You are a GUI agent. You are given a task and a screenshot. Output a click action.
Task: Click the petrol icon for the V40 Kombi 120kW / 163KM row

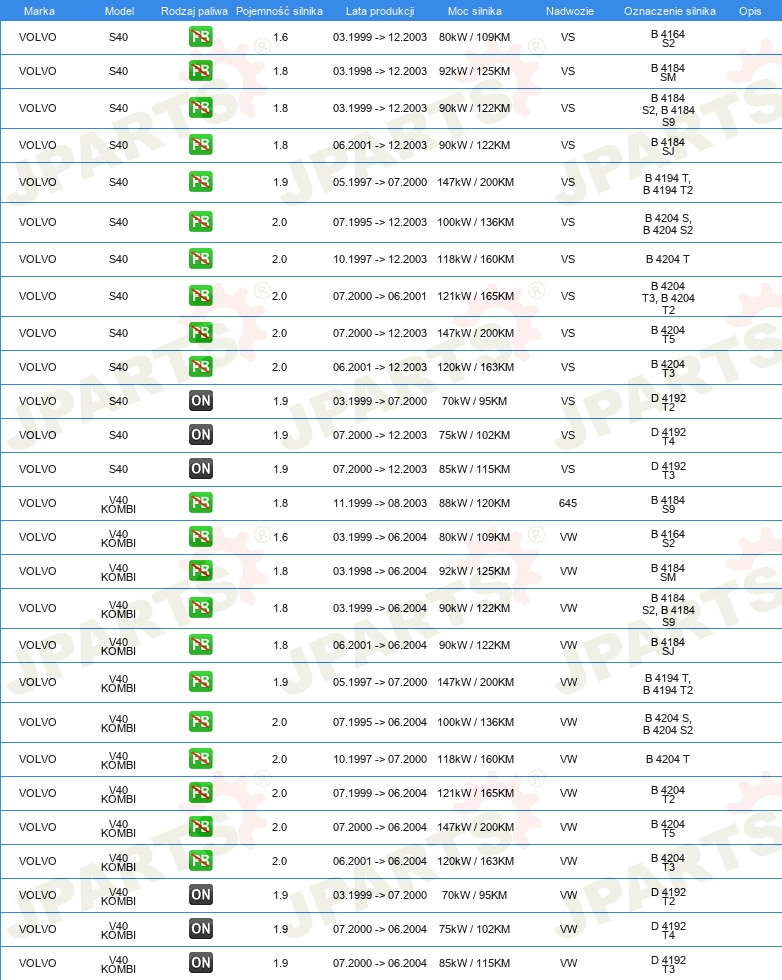201,860
